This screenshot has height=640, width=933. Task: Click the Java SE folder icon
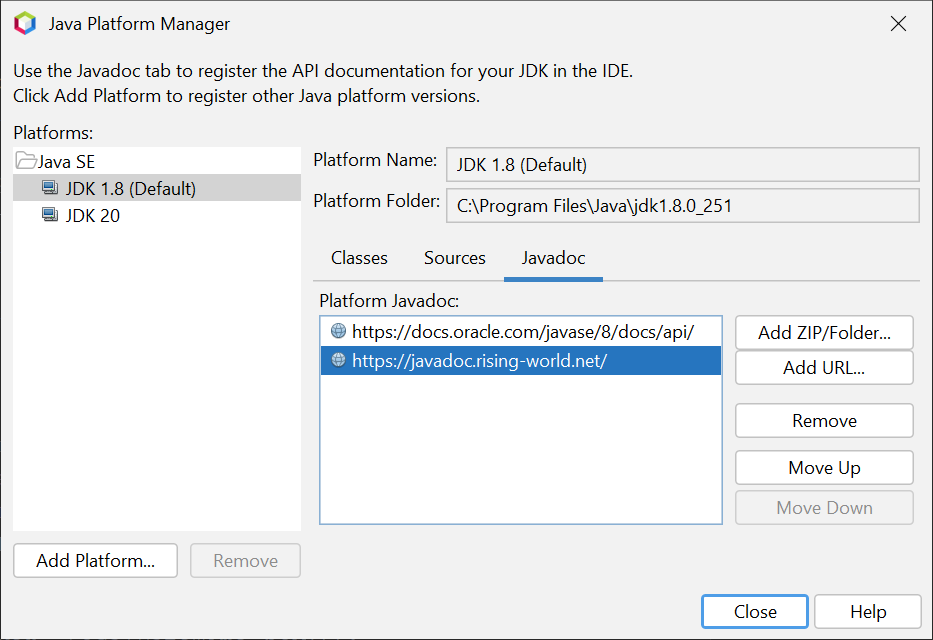pos(26,161)
